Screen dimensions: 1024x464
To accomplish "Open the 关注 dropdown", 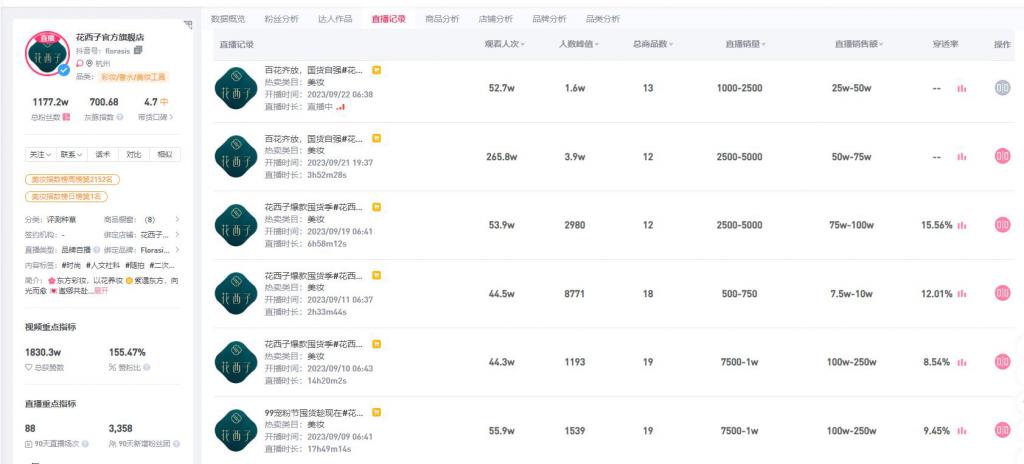I will 40,155.
